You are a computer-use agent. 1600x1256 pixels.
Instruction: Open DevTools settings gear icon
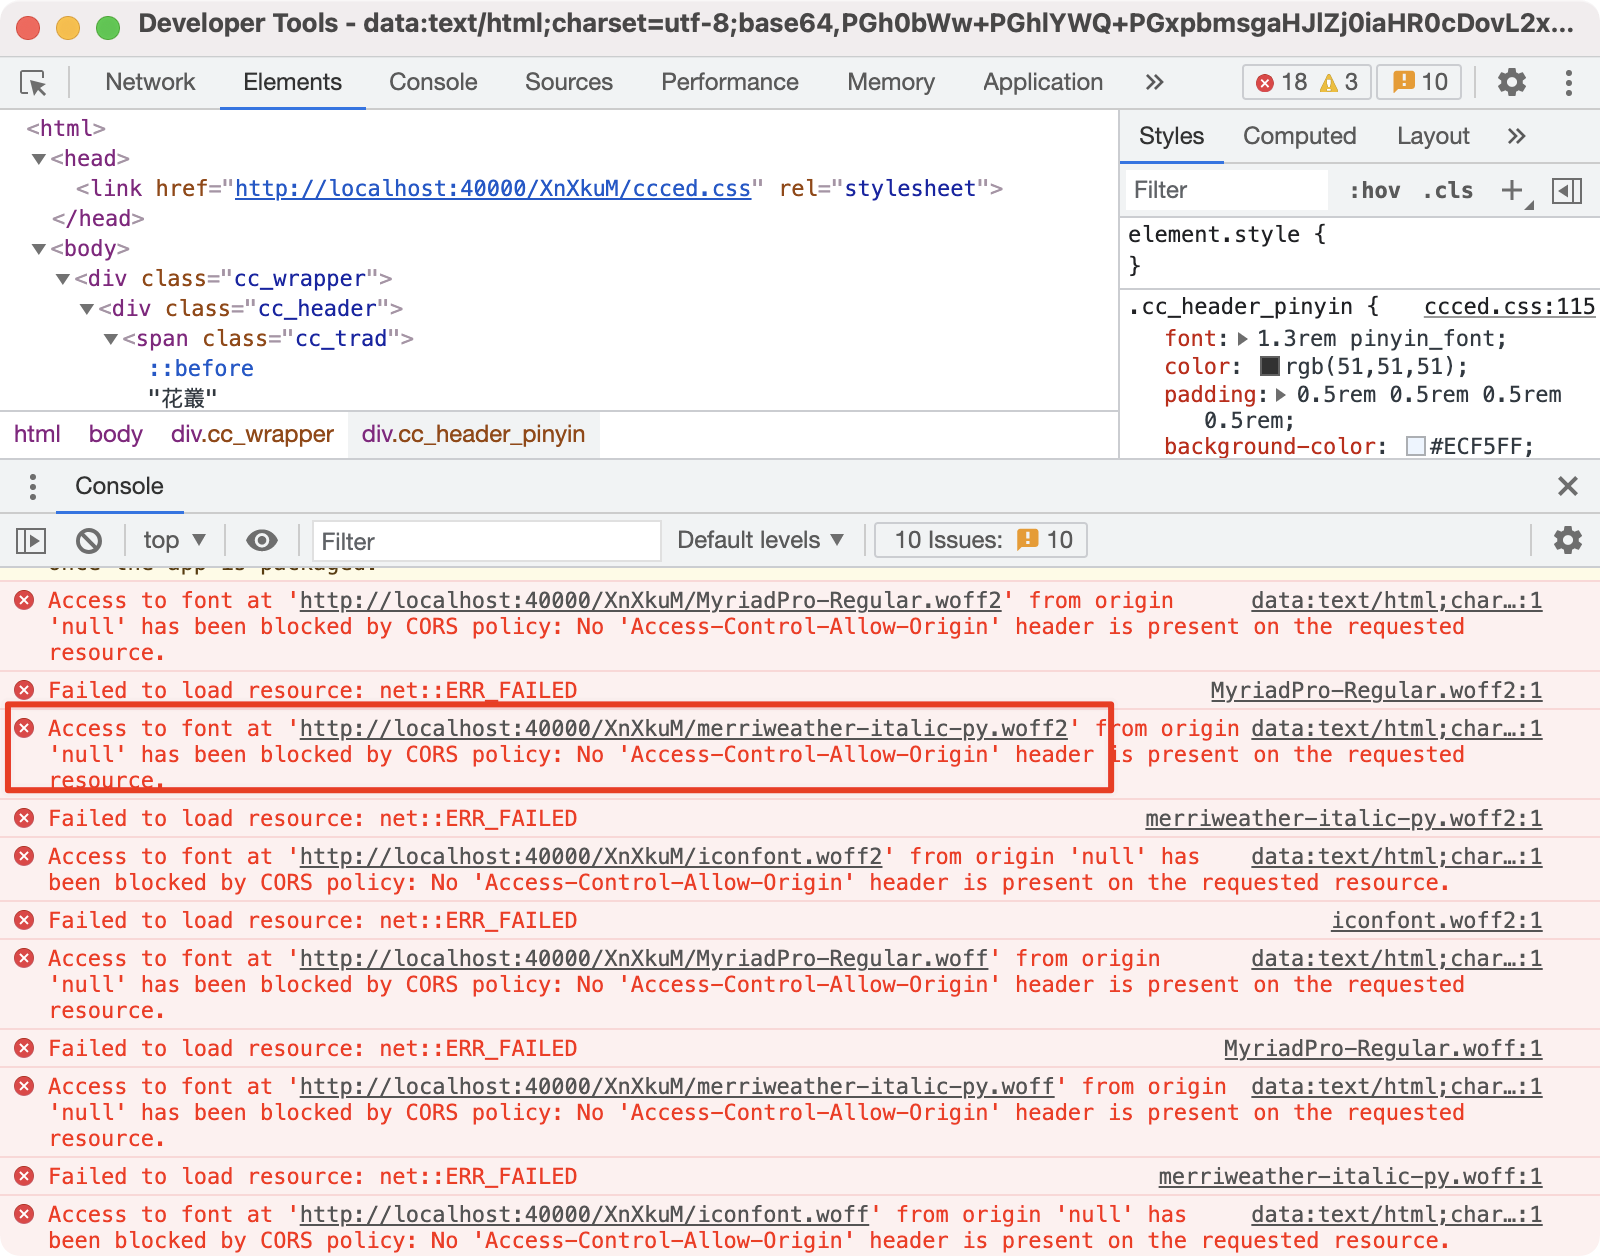click(1512, 82)
